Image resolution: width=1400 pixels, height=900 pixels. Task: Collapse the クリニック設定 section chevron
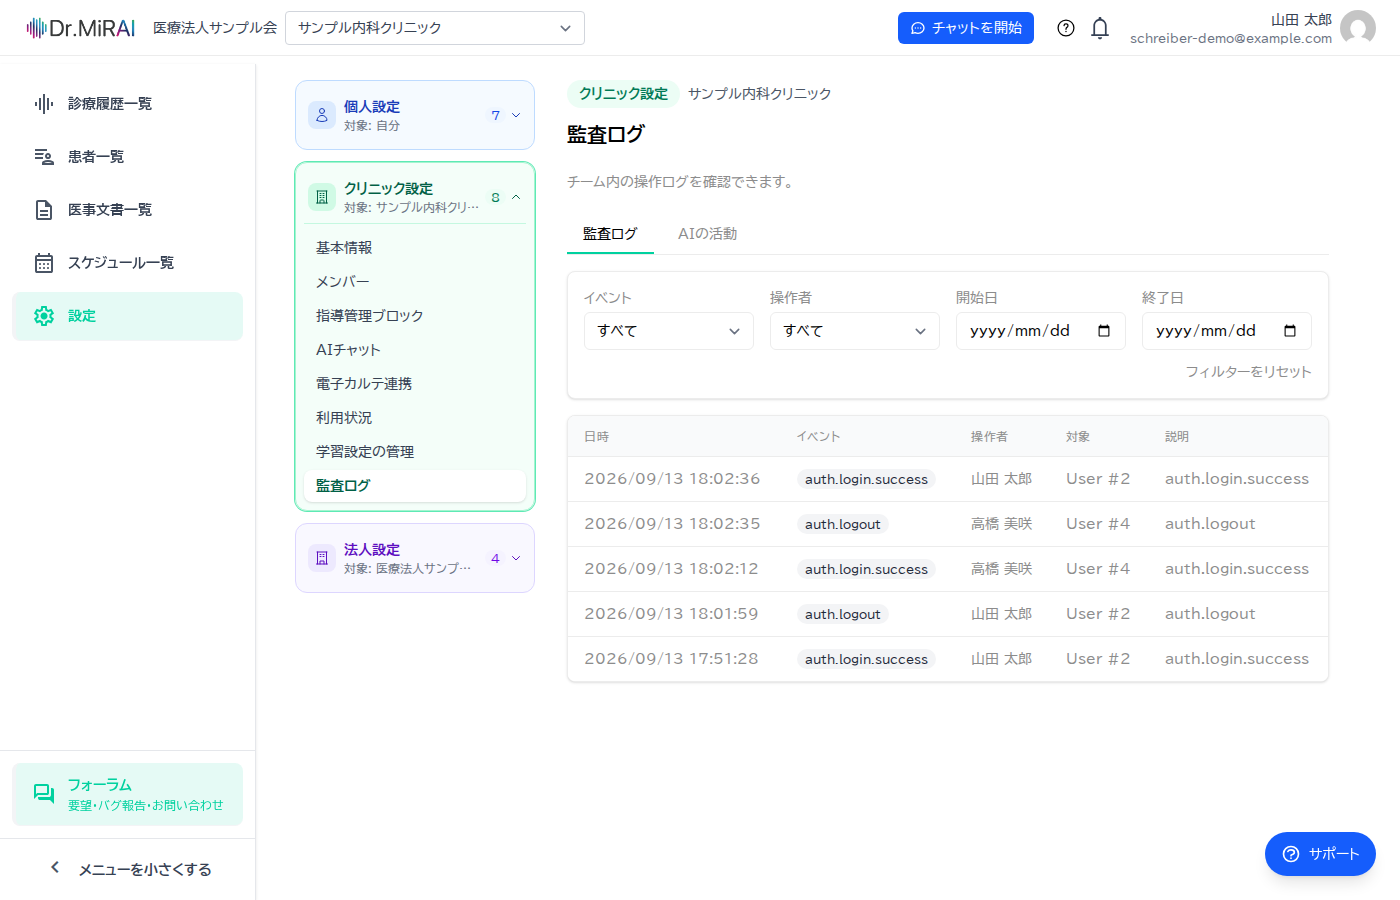pos(516,197)
